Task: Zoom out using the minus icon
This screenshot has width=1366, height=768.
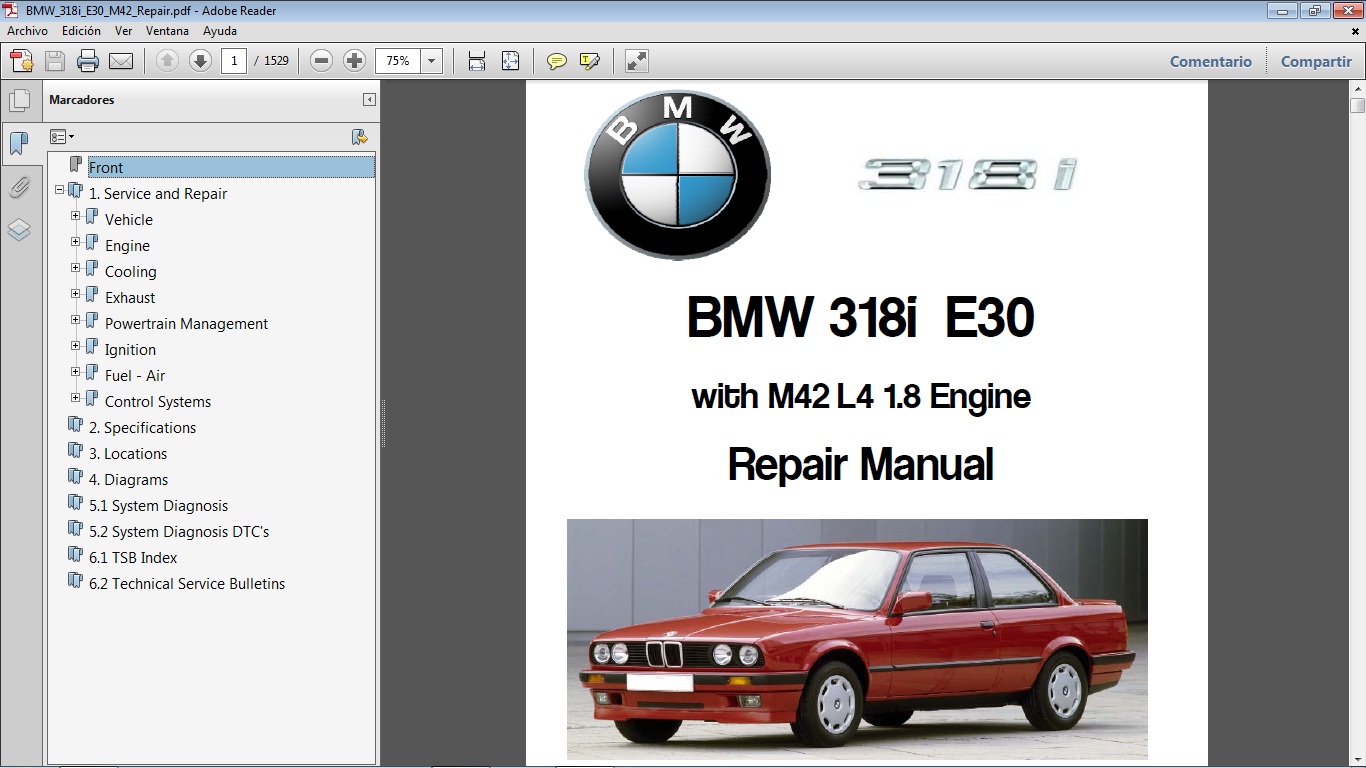Action: 320,60
